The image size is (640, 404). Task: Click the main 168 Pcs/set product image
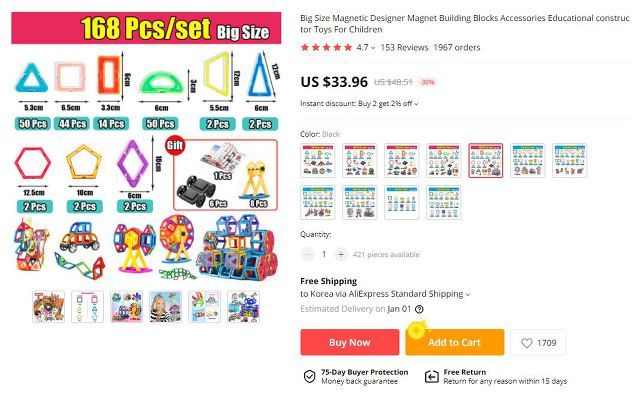click(x=146, y=148)
